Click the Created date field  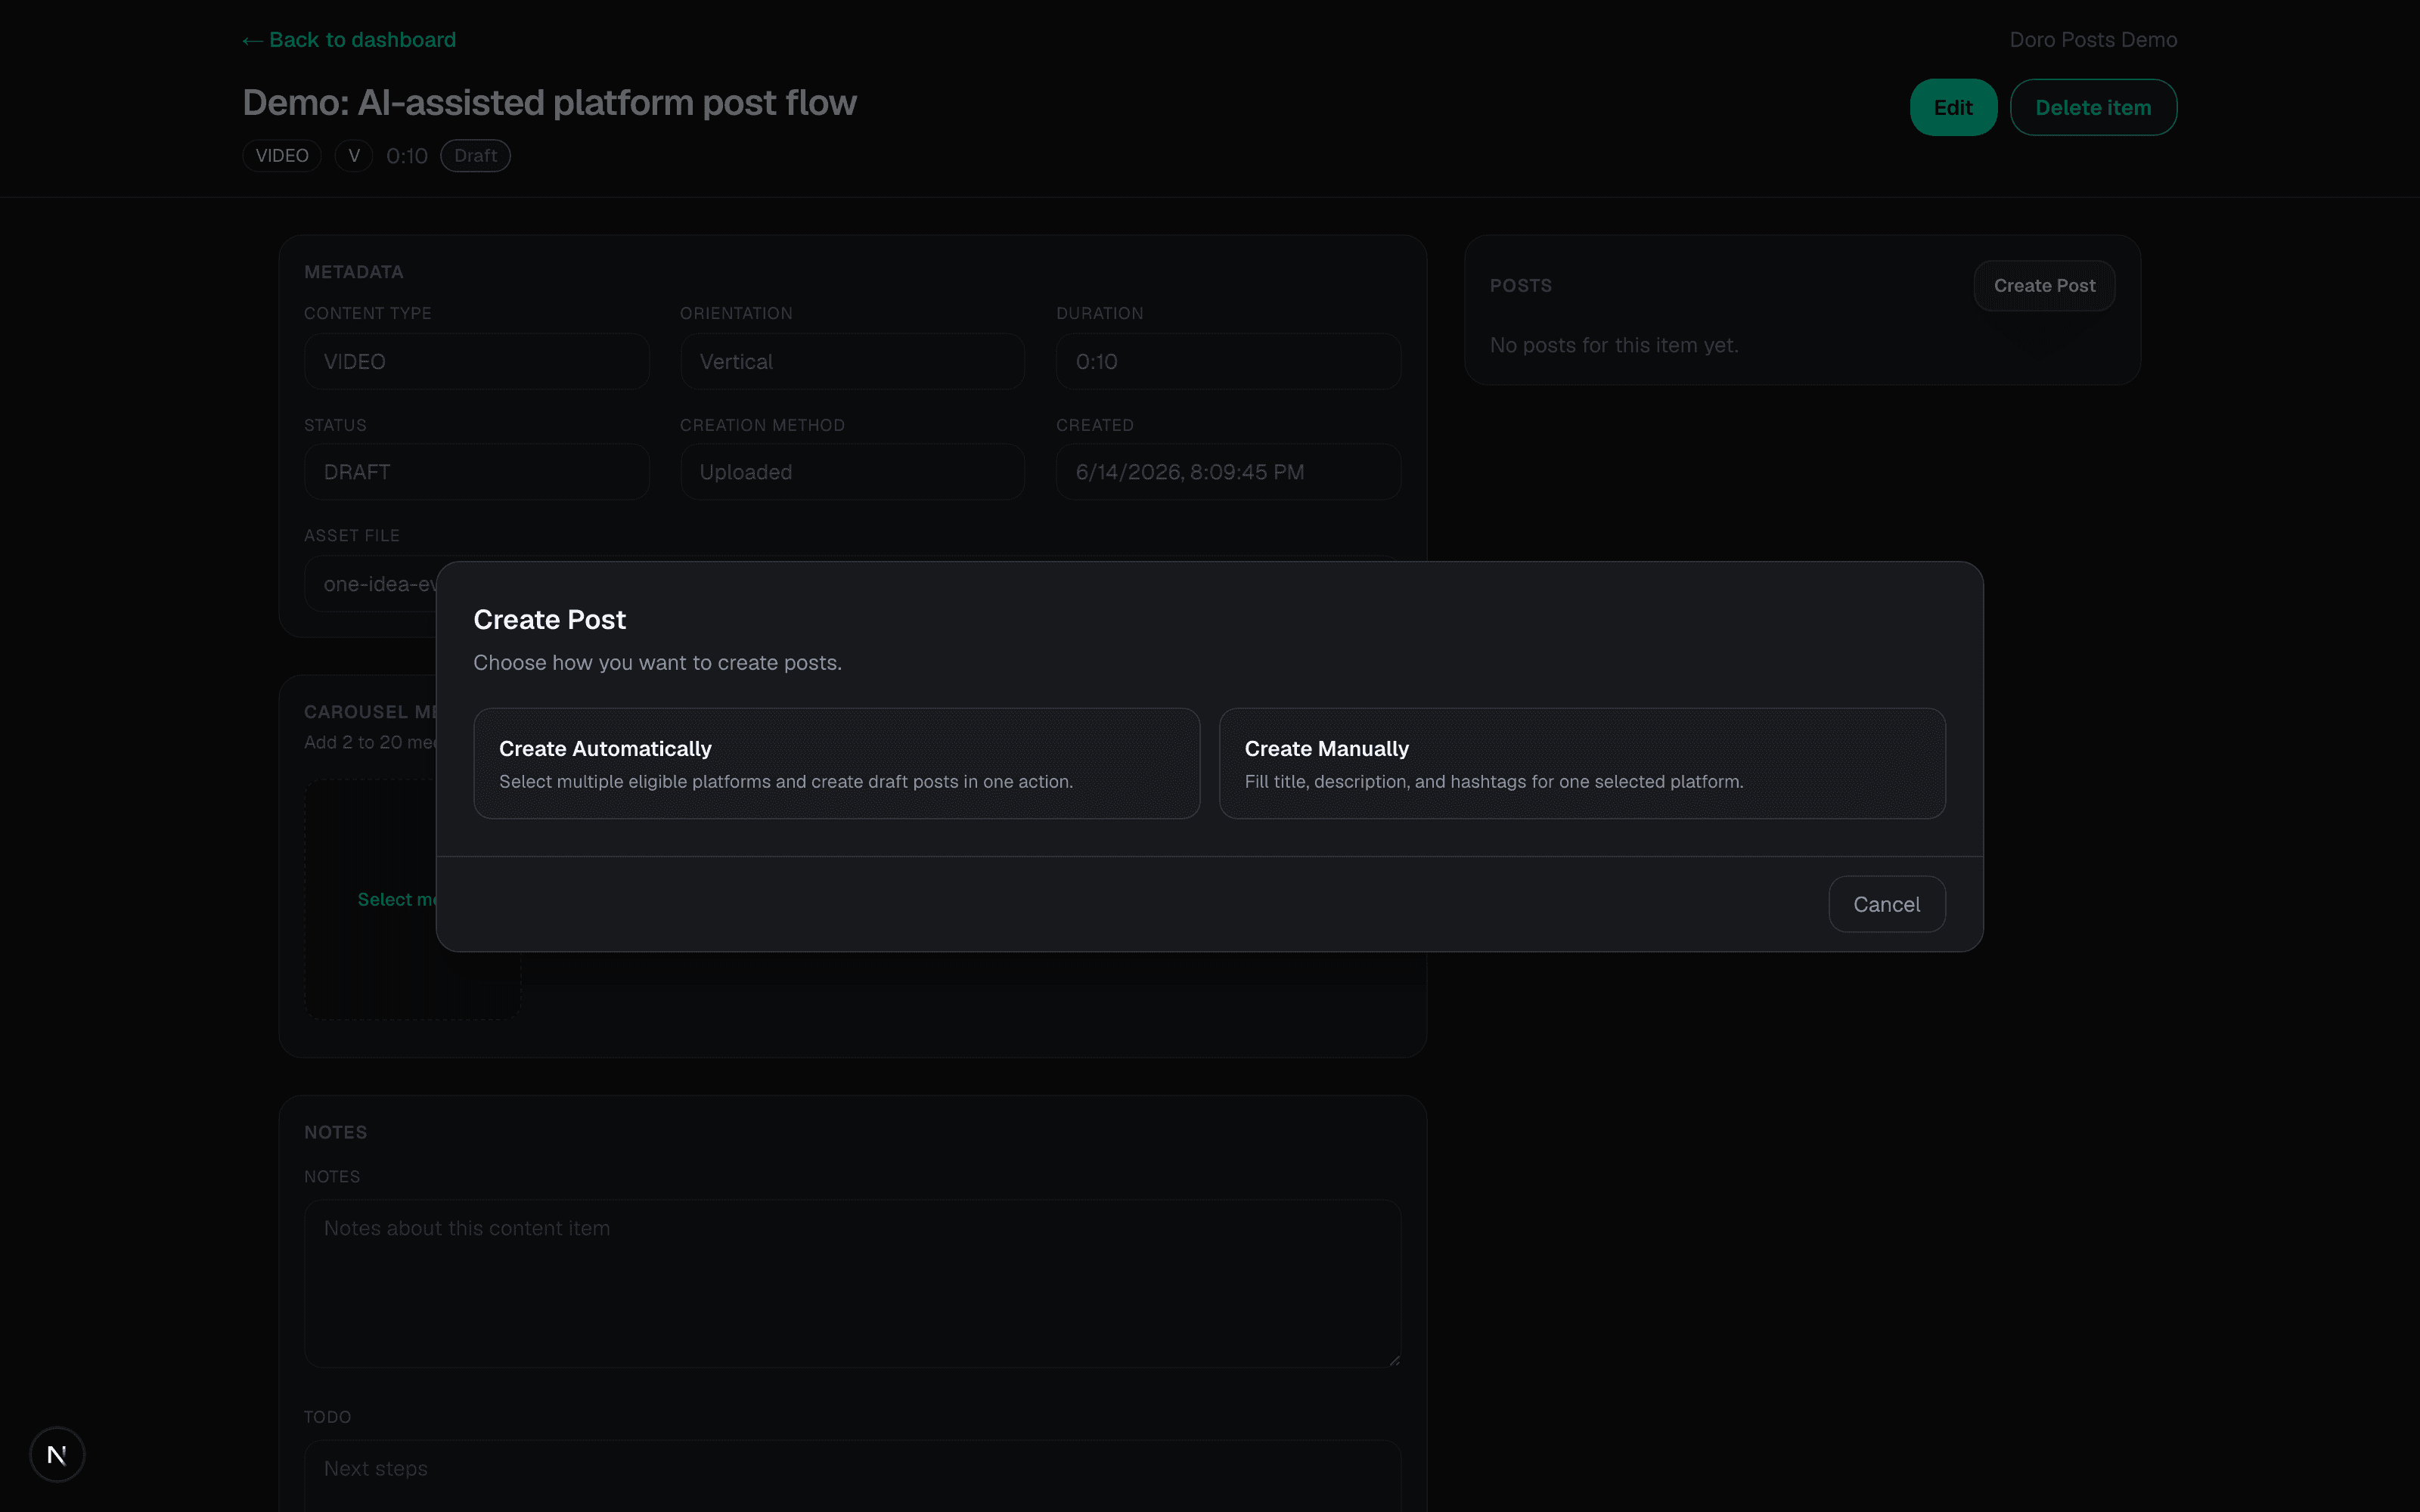tap(1228, 472)
